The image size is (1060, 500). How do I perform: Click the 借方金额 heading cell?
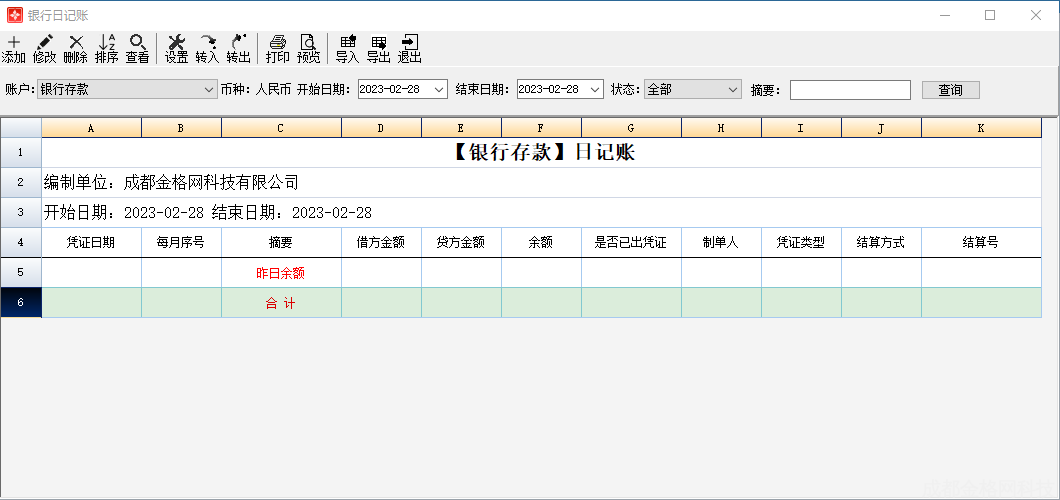(381, 243)
